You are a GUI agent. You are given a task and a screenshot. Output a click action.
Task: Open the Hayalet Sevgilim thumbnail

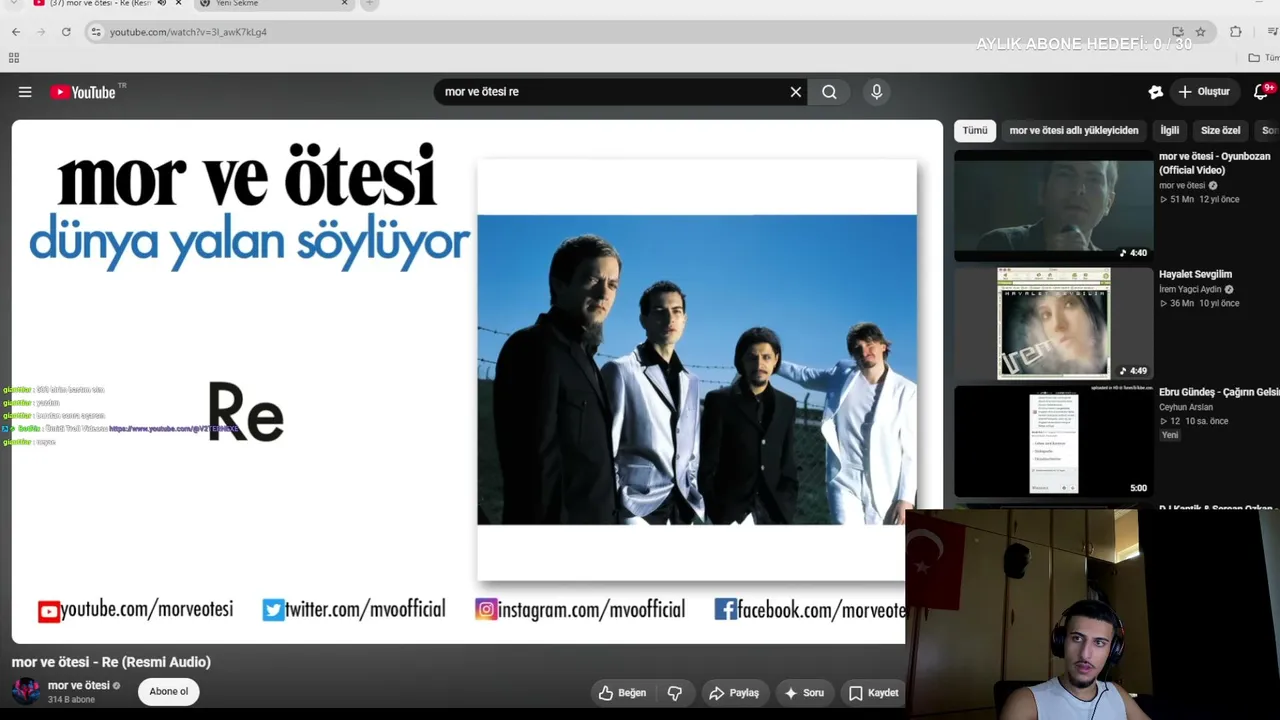tap(1053, 324)
